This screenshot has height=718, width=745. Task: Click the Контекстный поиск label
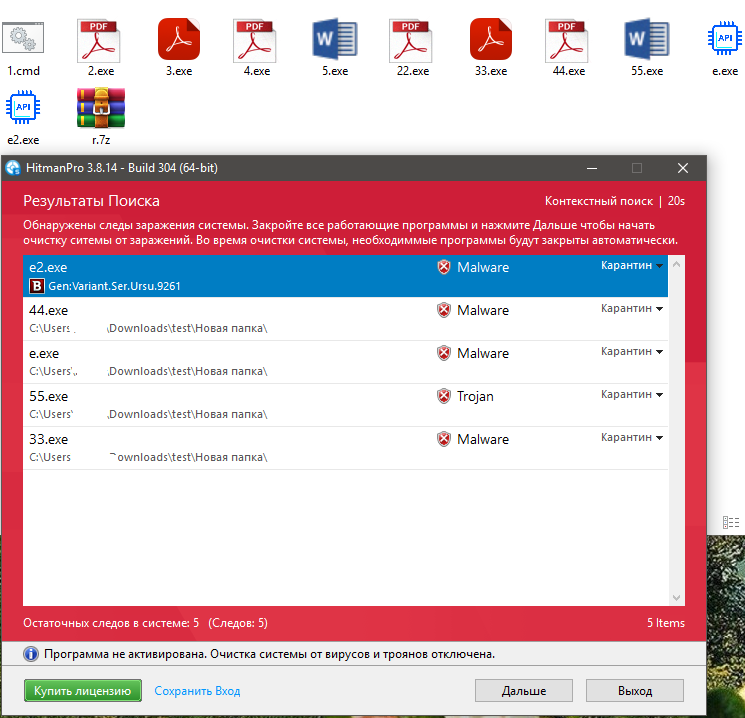(x=599, y=201)
